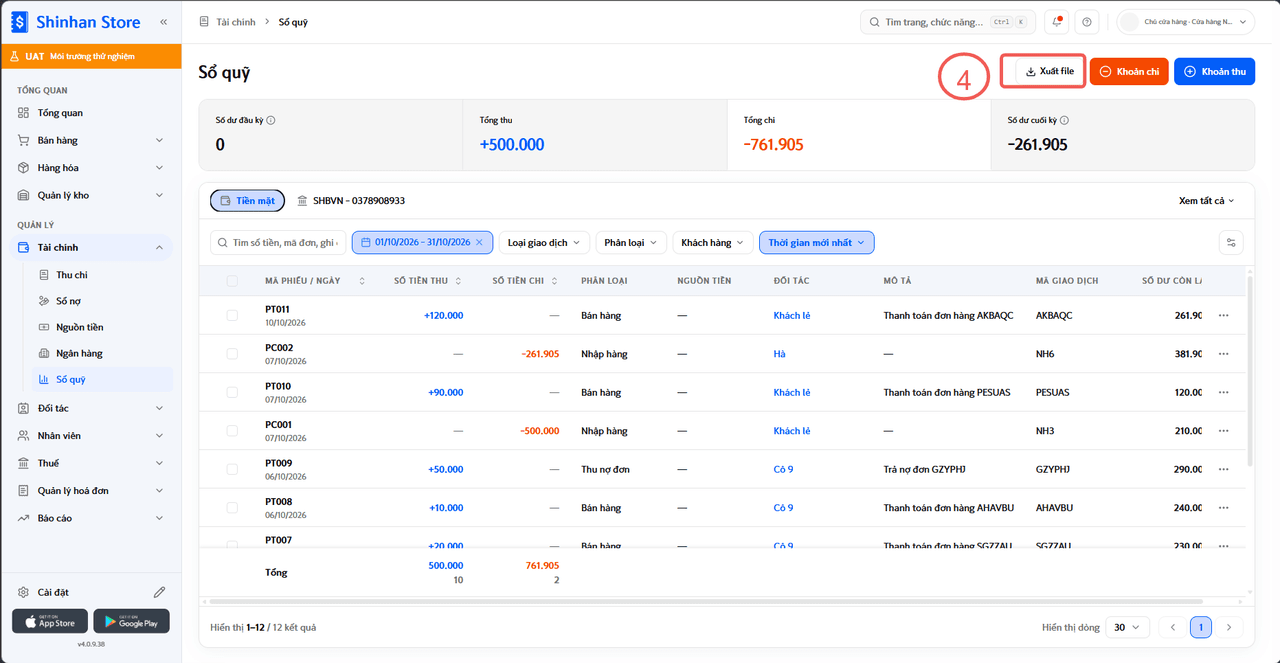Viewport: 1280px width, 663px height.
Task: Go to the next page arrow
Action: pos(1228,627)
